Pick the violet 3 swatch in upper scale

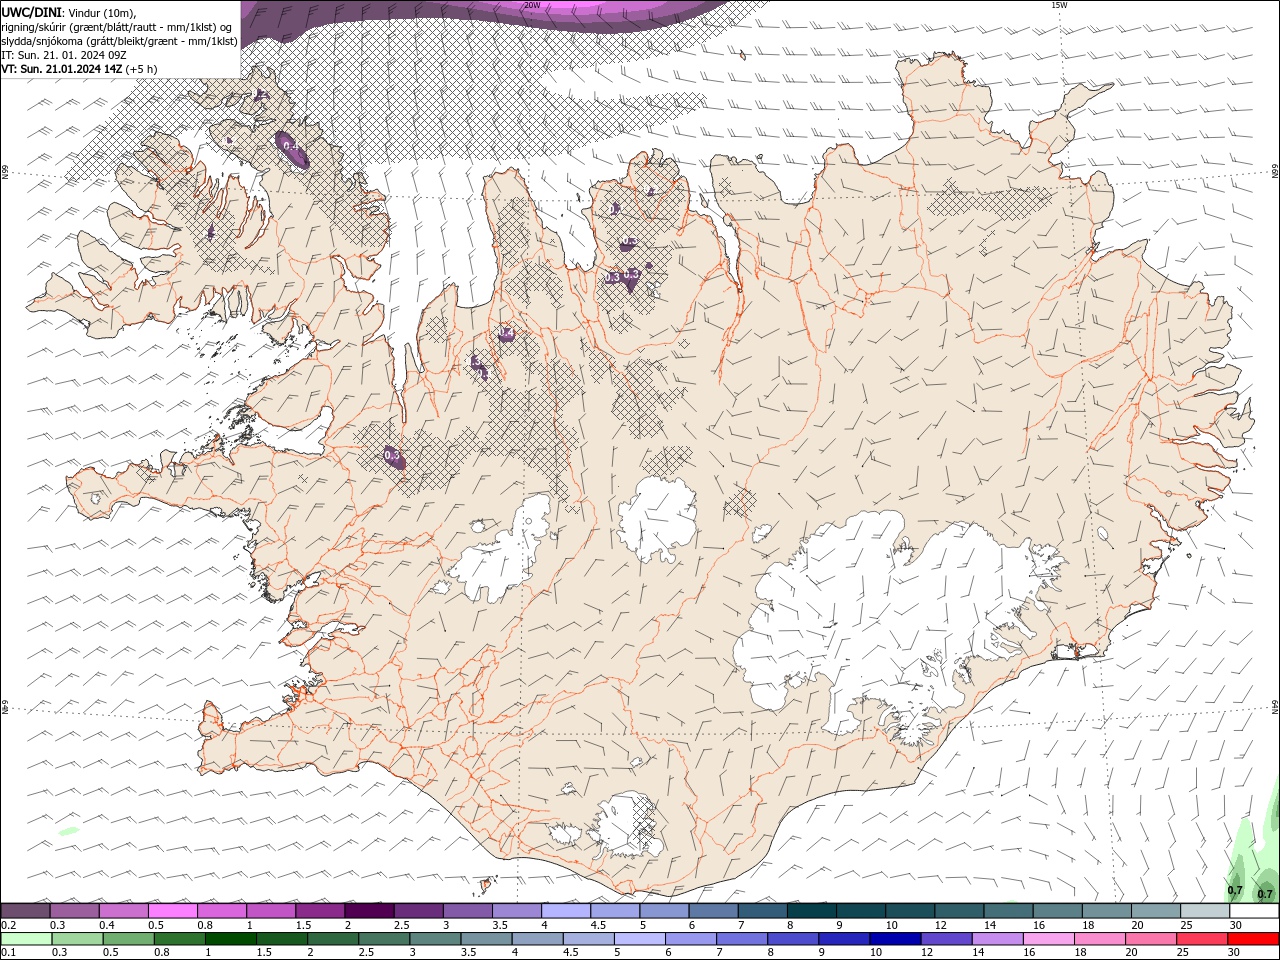(468, 911)
